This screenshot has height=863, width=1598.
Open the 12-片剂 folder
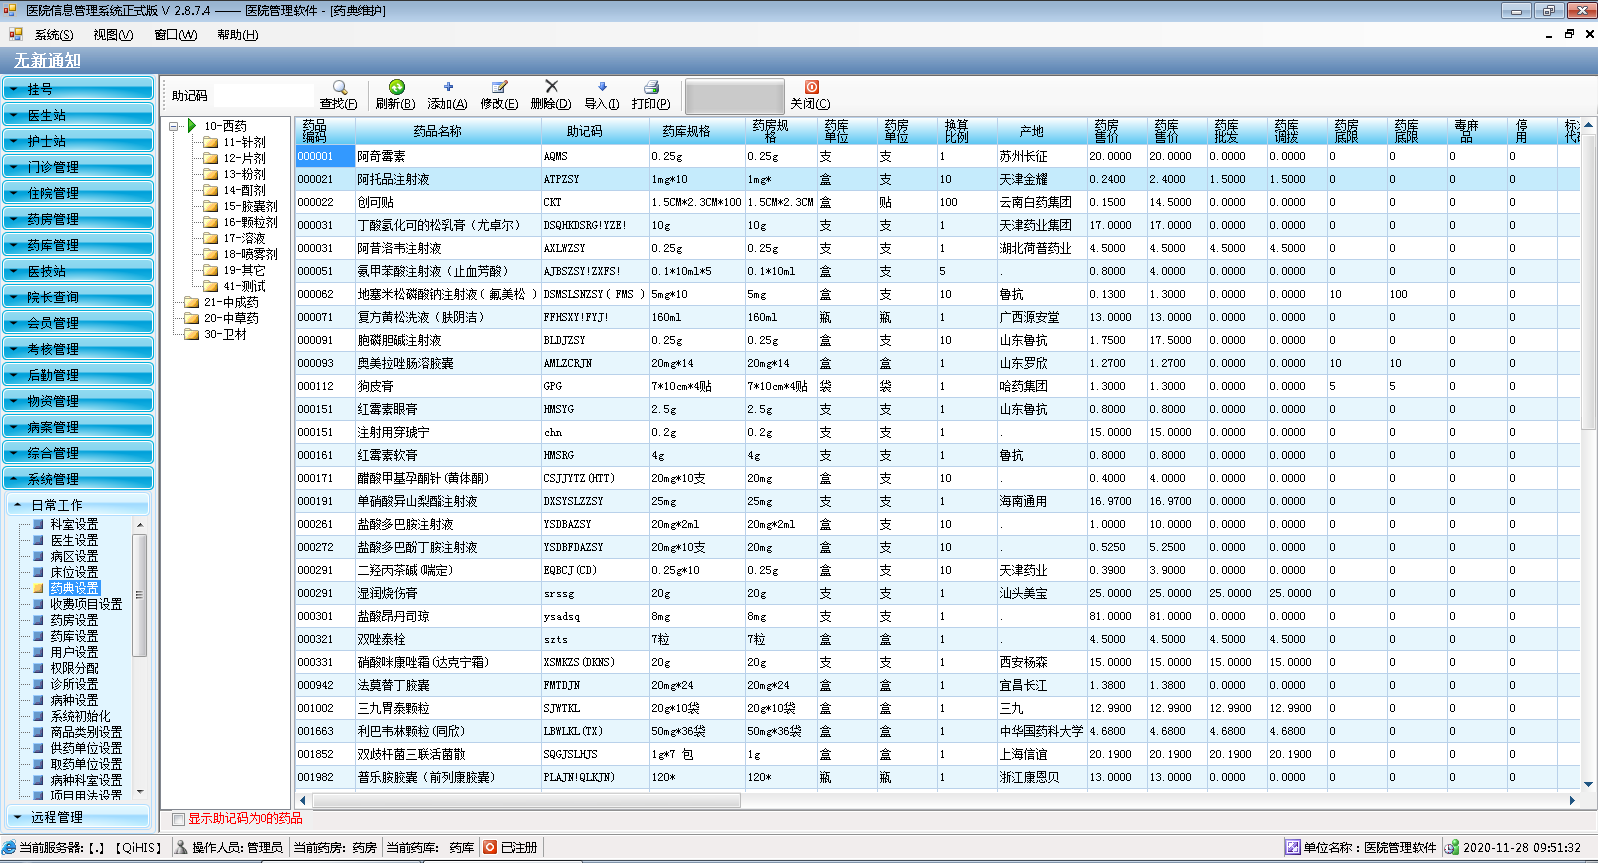(x=234, y=158)
